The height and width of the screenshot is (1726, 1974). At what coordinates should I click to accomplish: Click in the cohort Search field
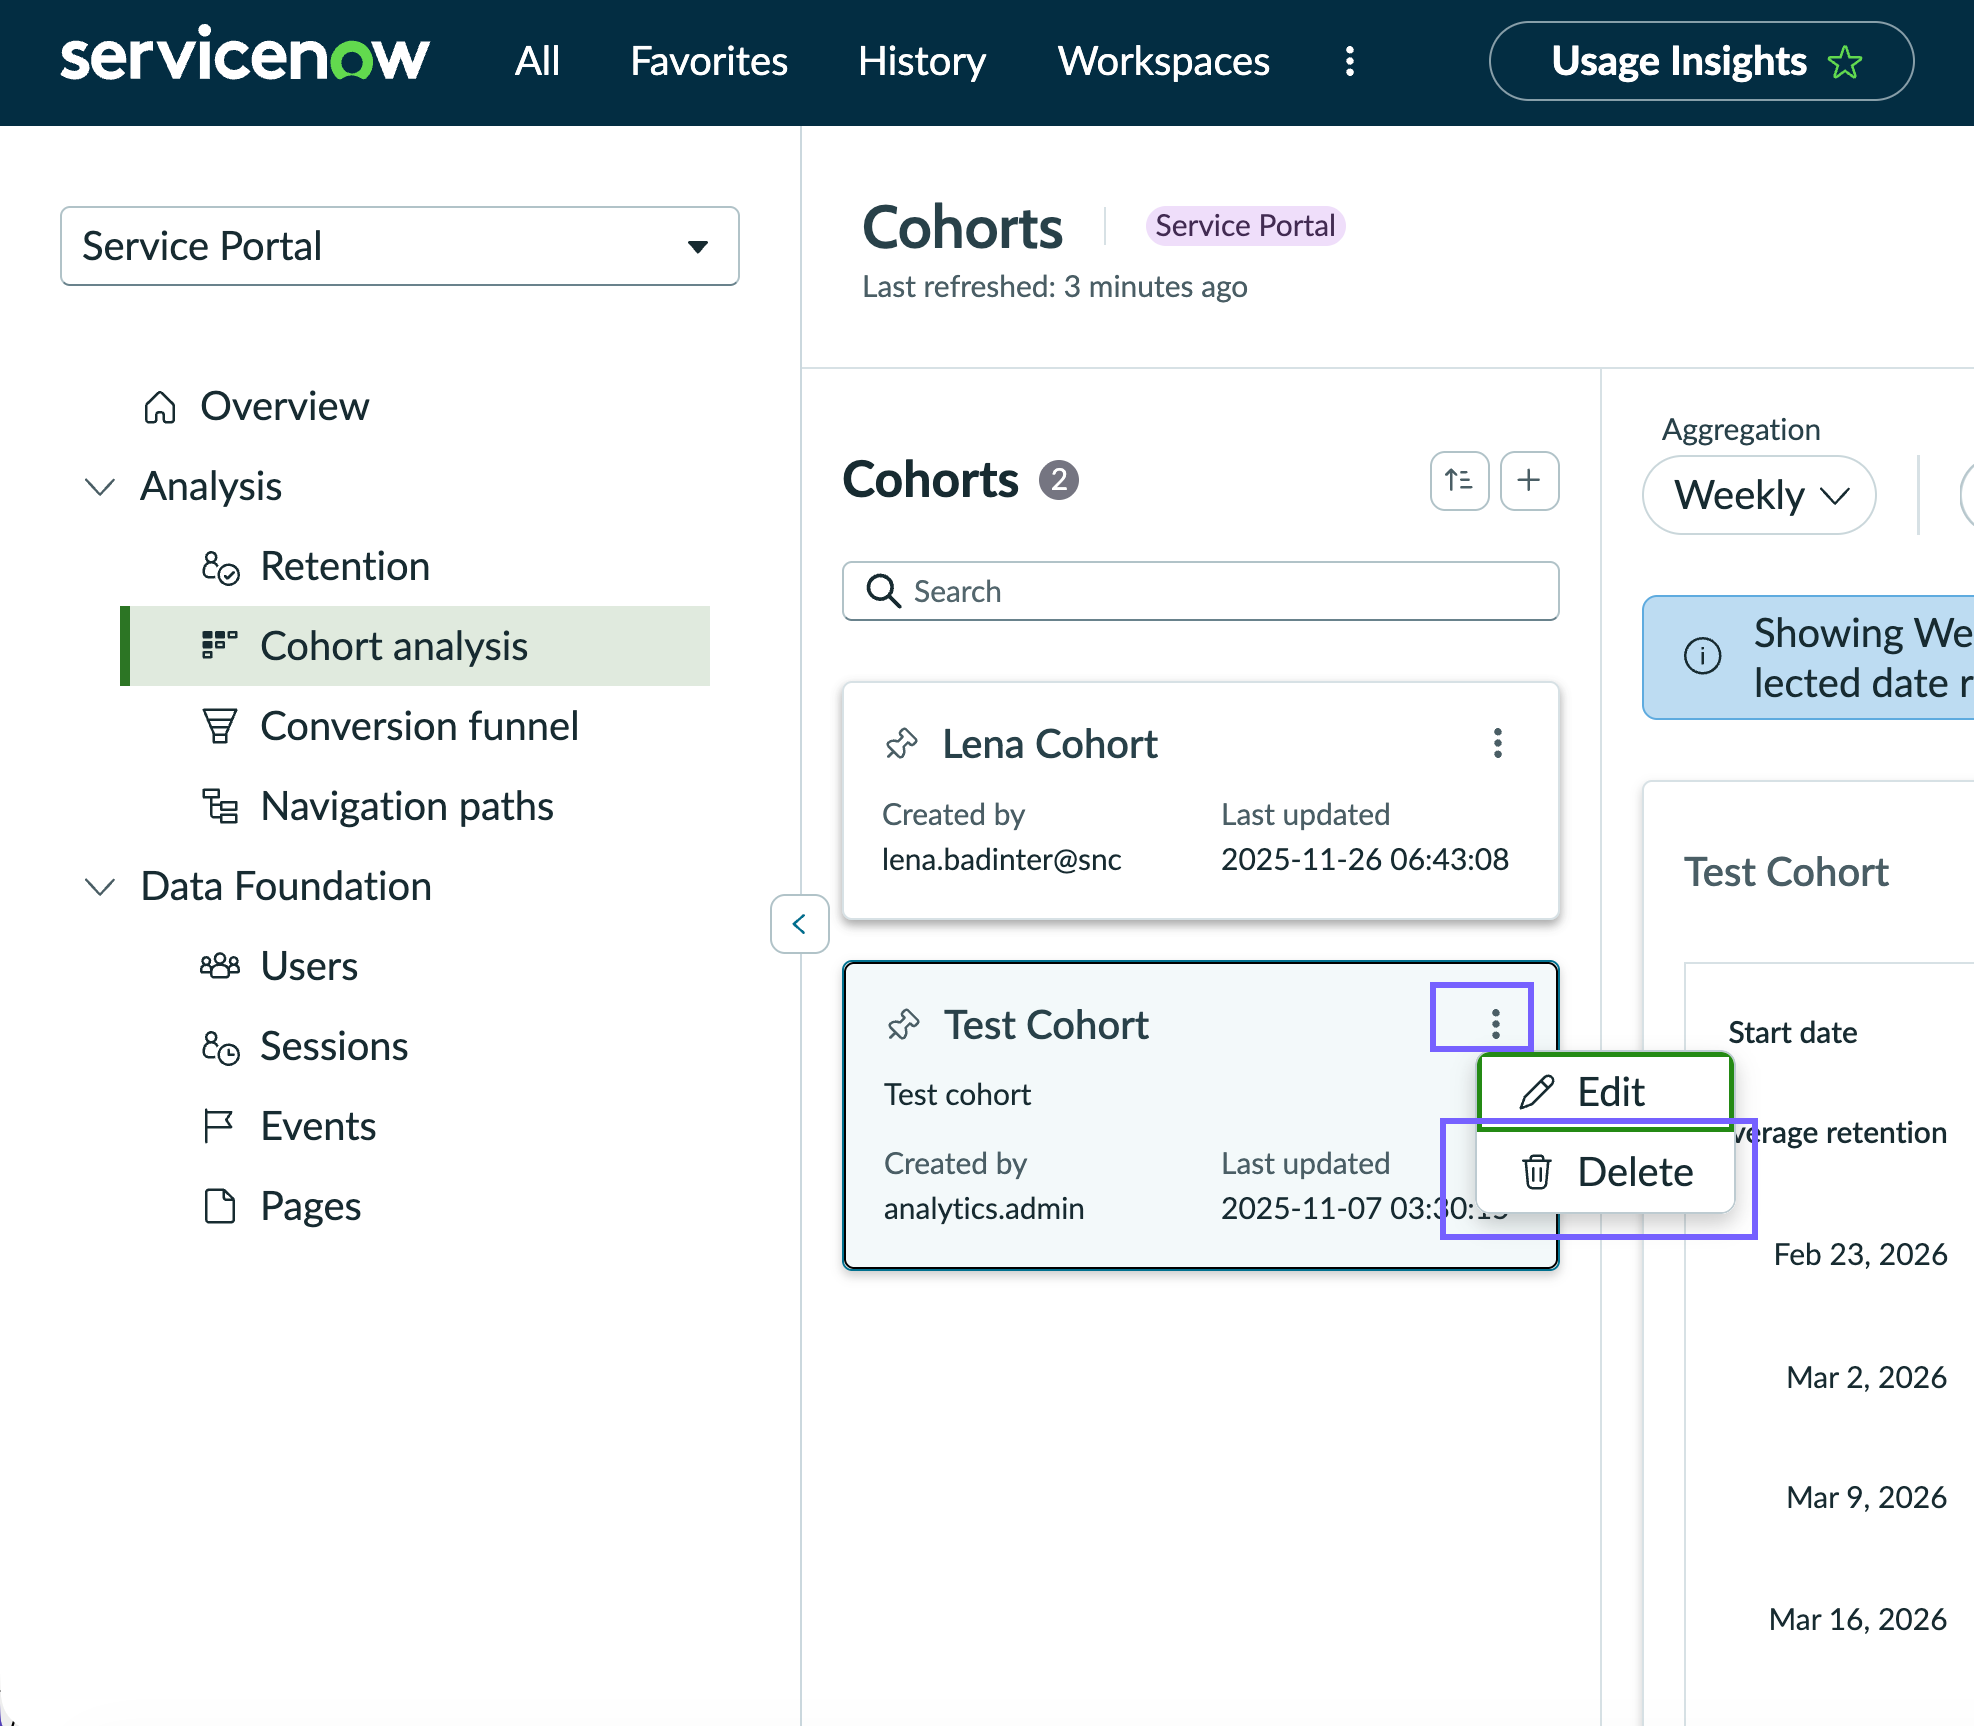pos(1200,591)
